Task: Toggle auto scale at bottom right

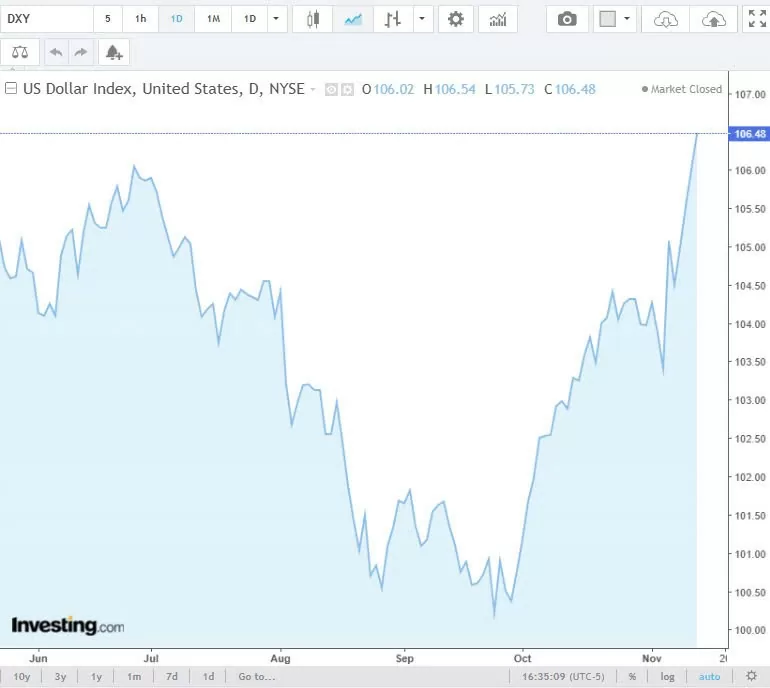Action: (x=708, y=677)
